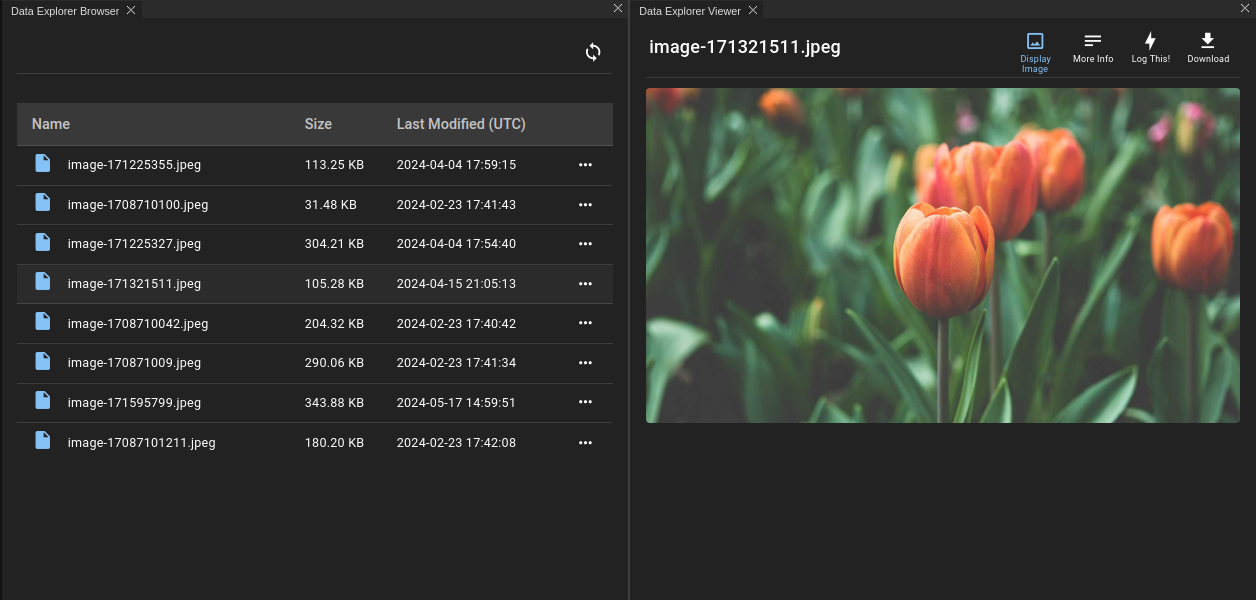Click file icon for image-1708710042.jpeg

point(42,322)
